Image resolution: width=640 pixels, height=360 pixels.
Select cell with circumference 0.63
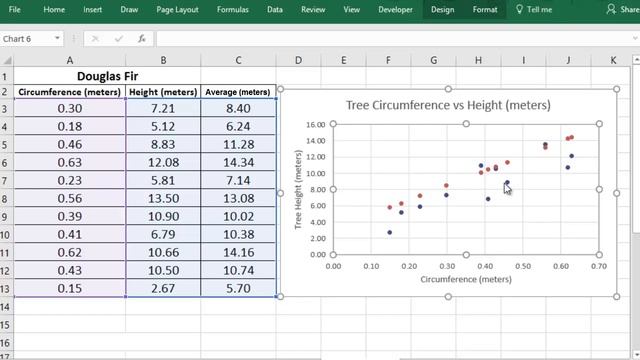70,162
